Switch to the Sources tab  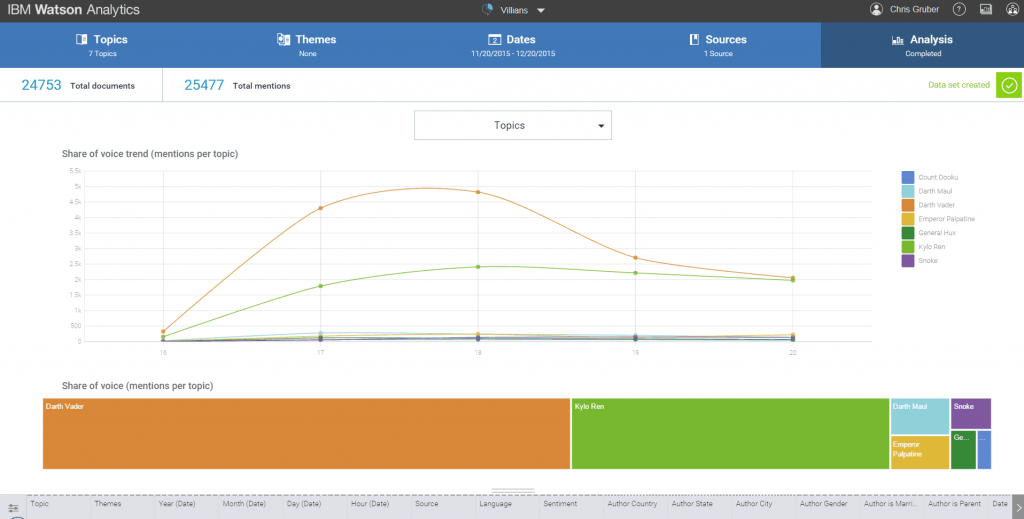pyautogui.click(x=718, y=45)
